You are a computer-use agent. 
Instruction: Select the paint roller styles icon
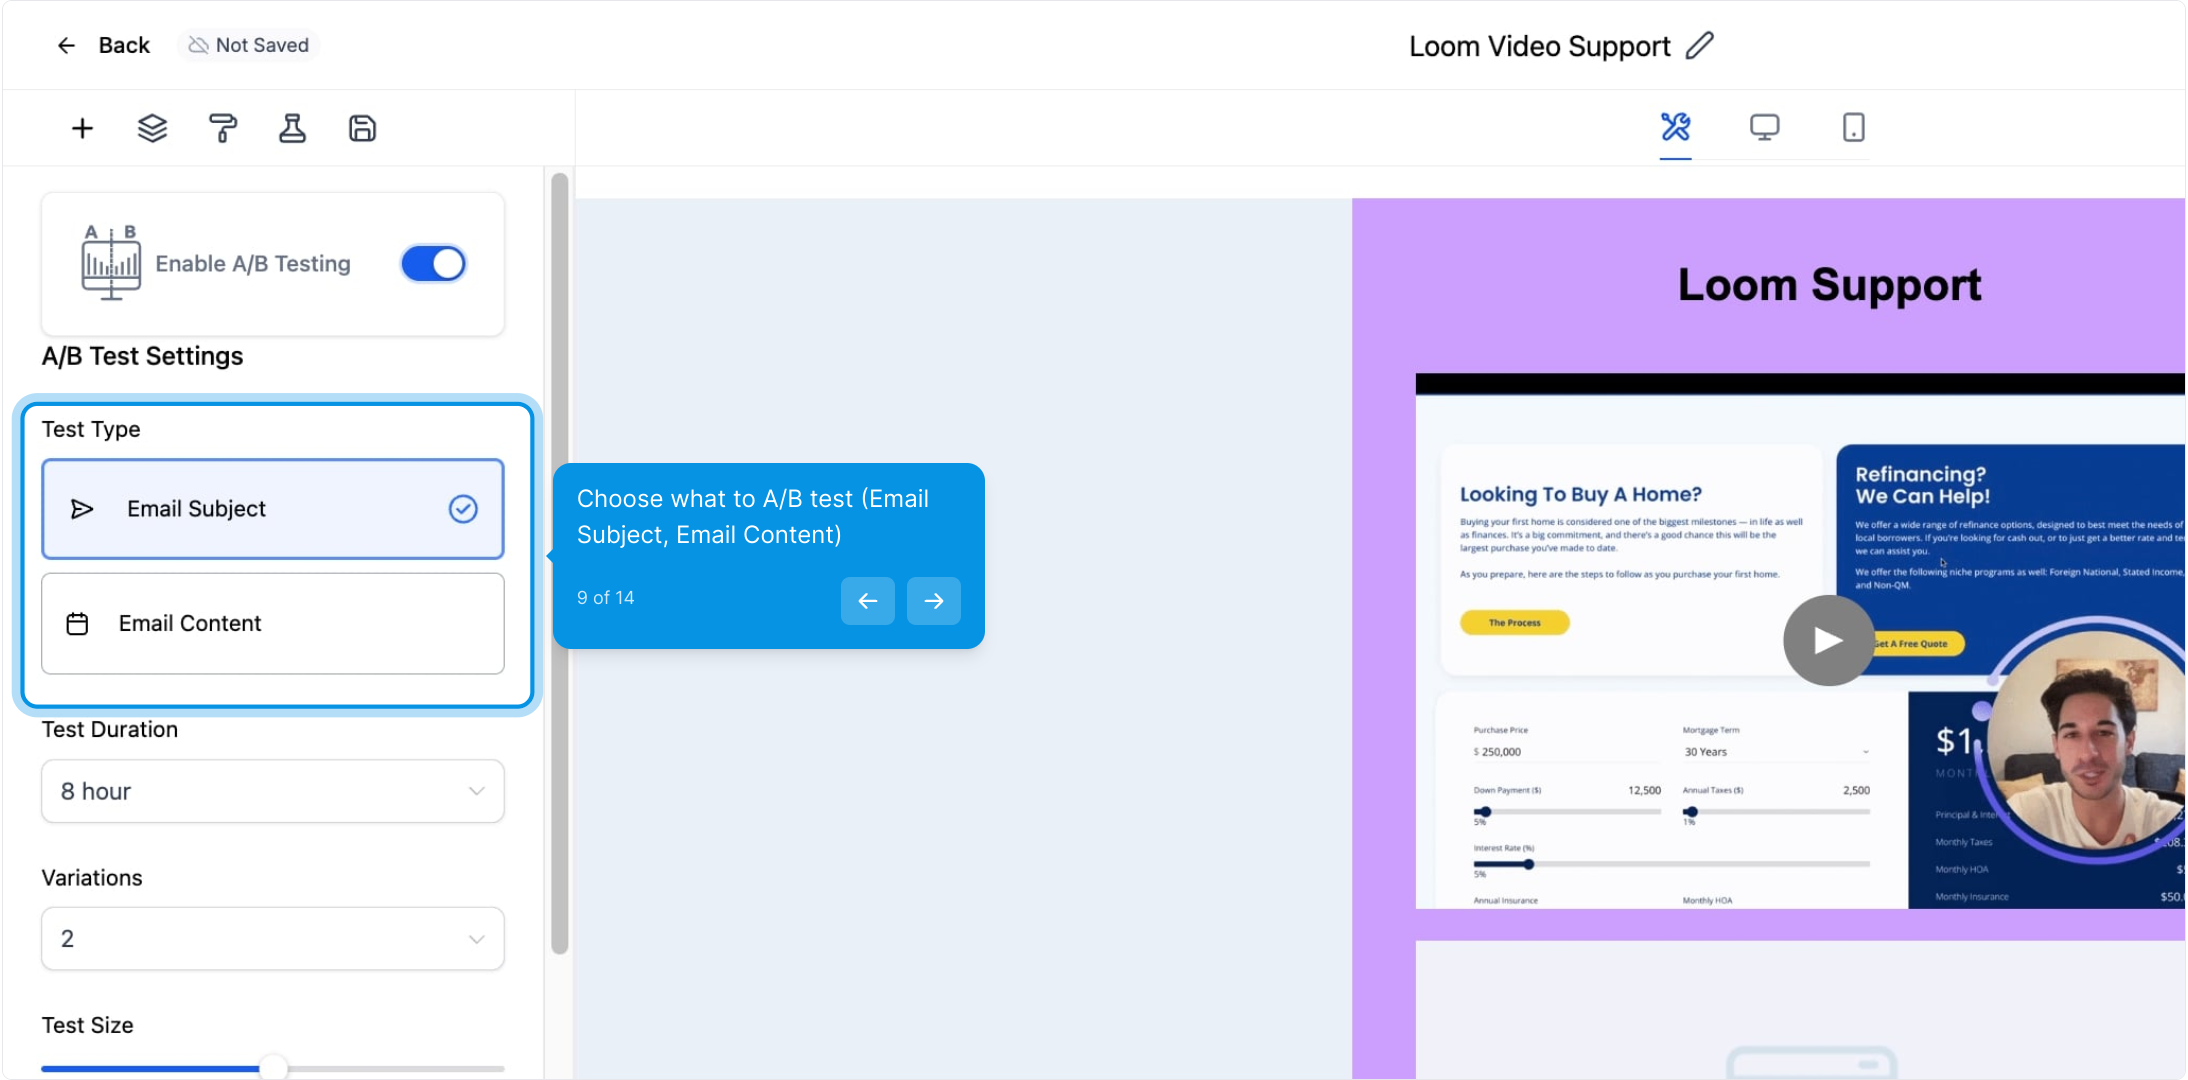222,128
